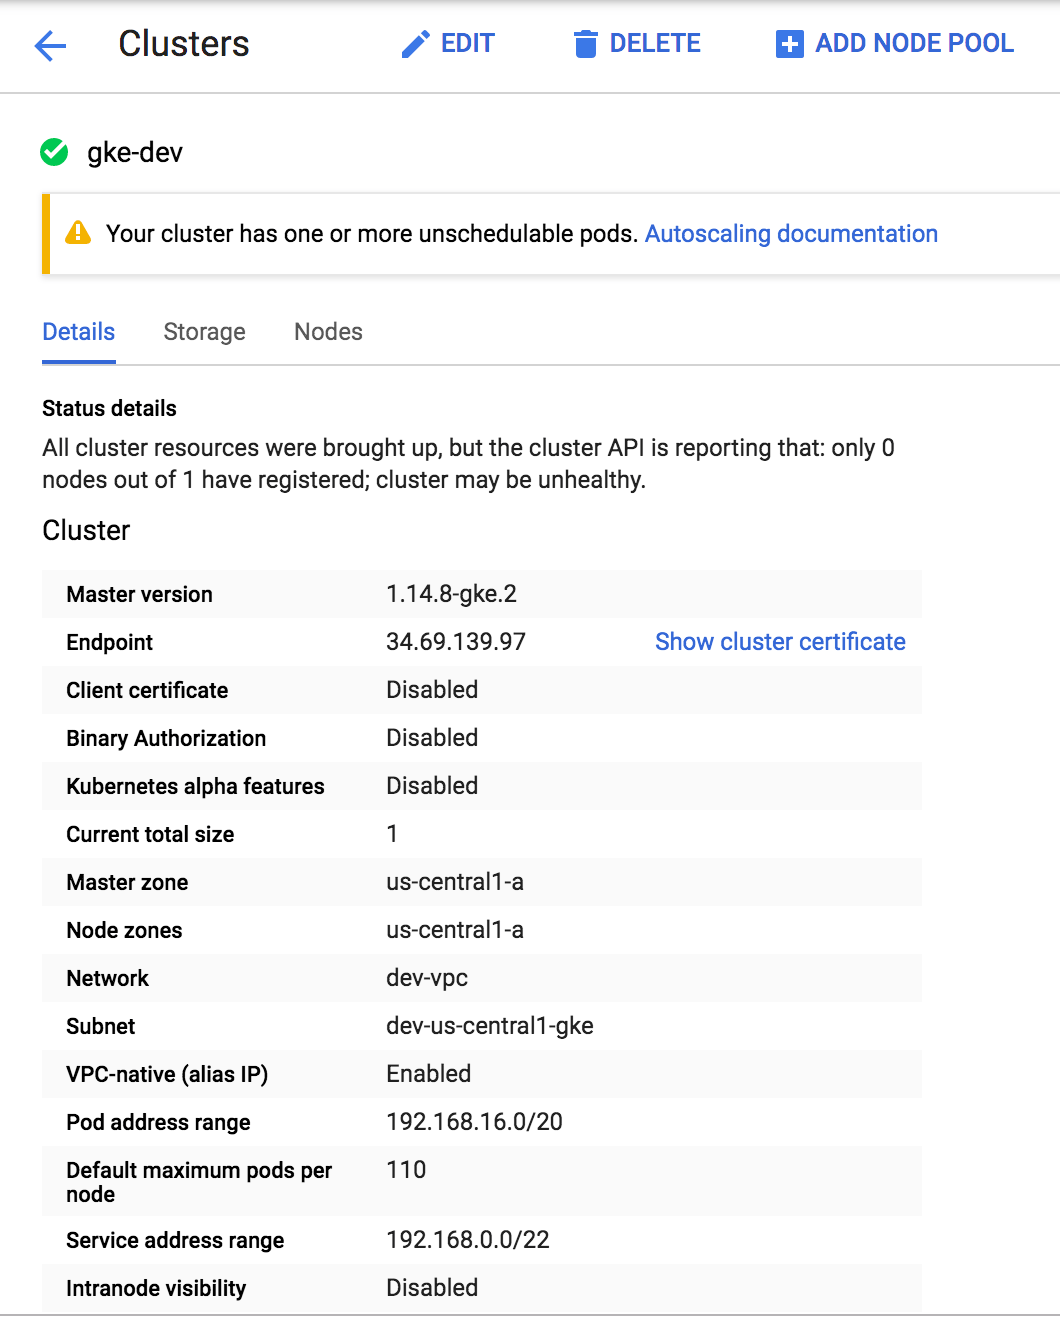The width and height of the screenshot is (1060, 1322).
Task: Switch to the Storage tab
Action: 205,332
